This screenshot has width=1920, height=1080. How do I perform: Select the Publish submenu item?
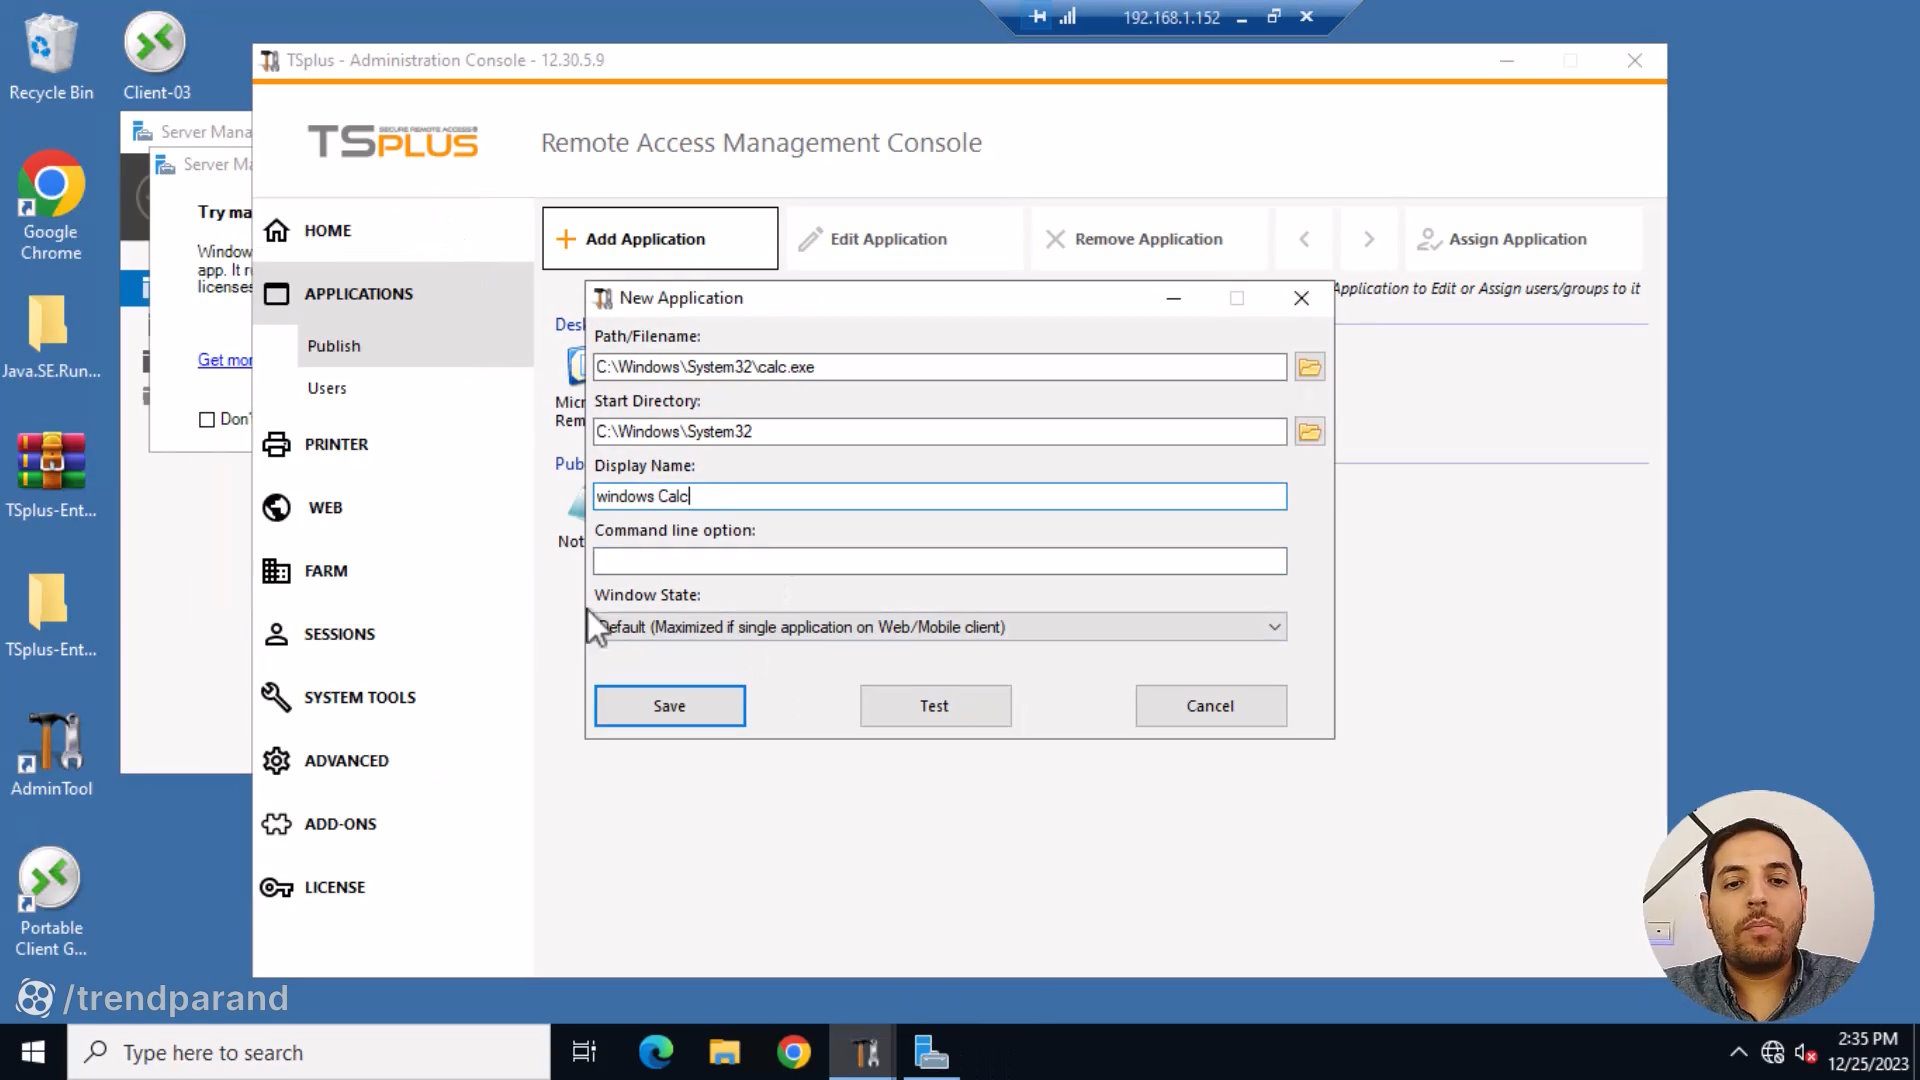point(334,346)
